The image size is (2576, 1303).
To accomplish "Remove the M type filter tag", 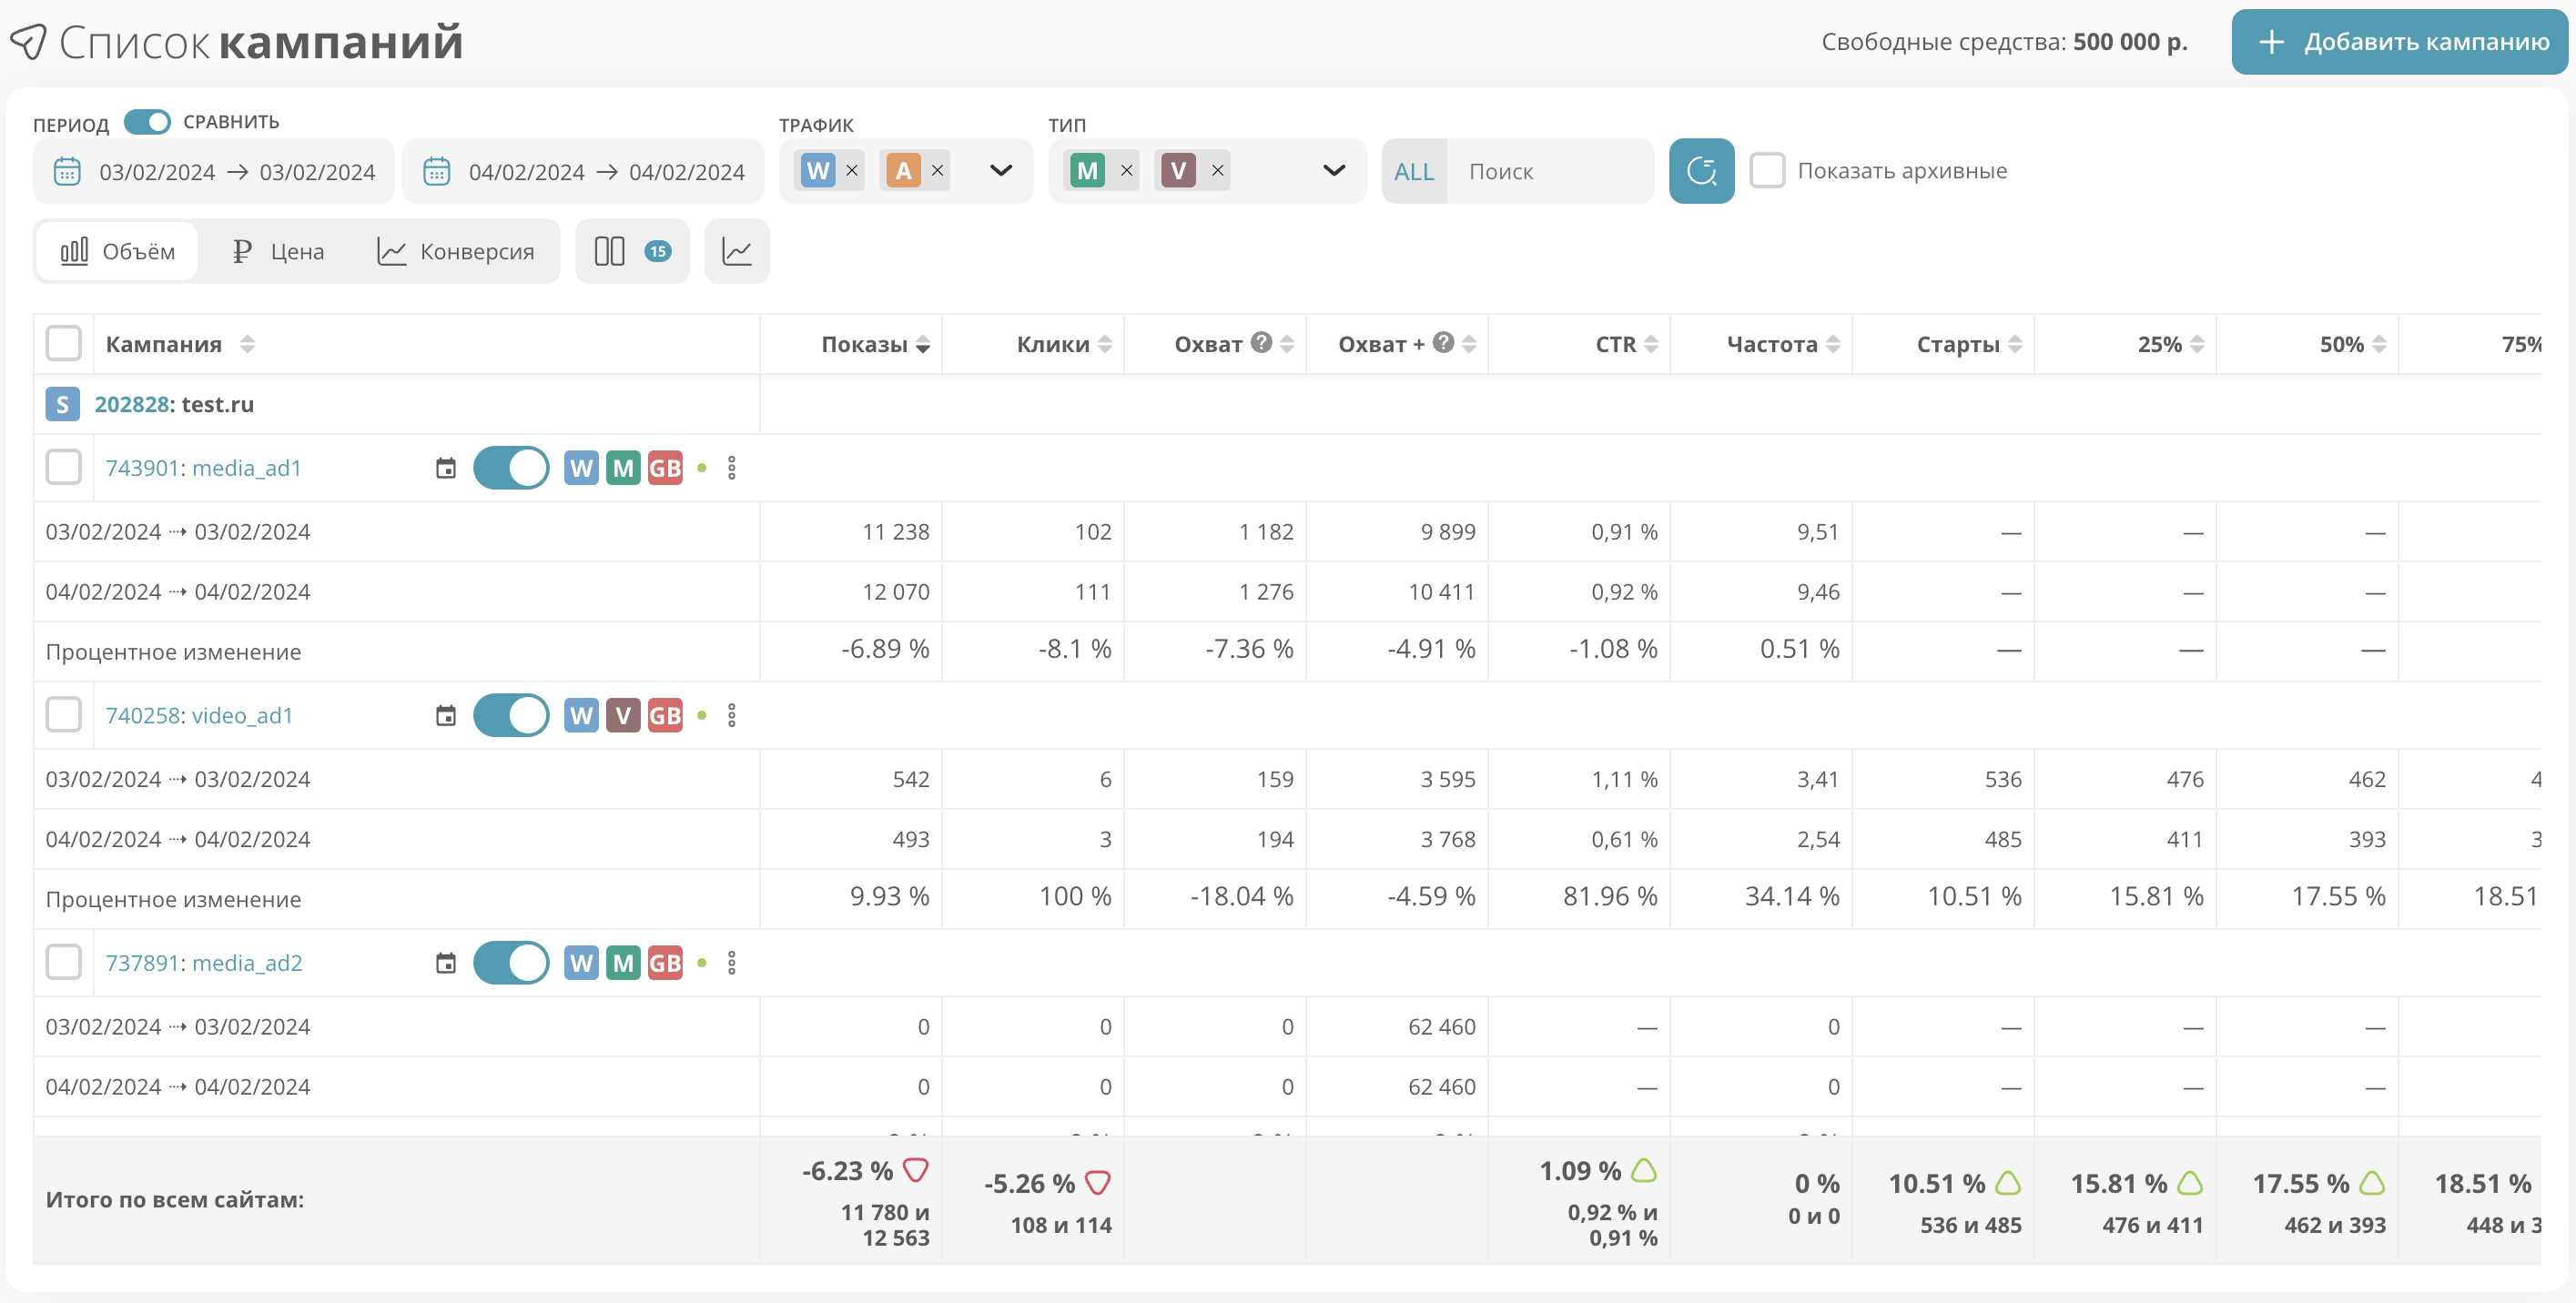I will pos(1126,171).
